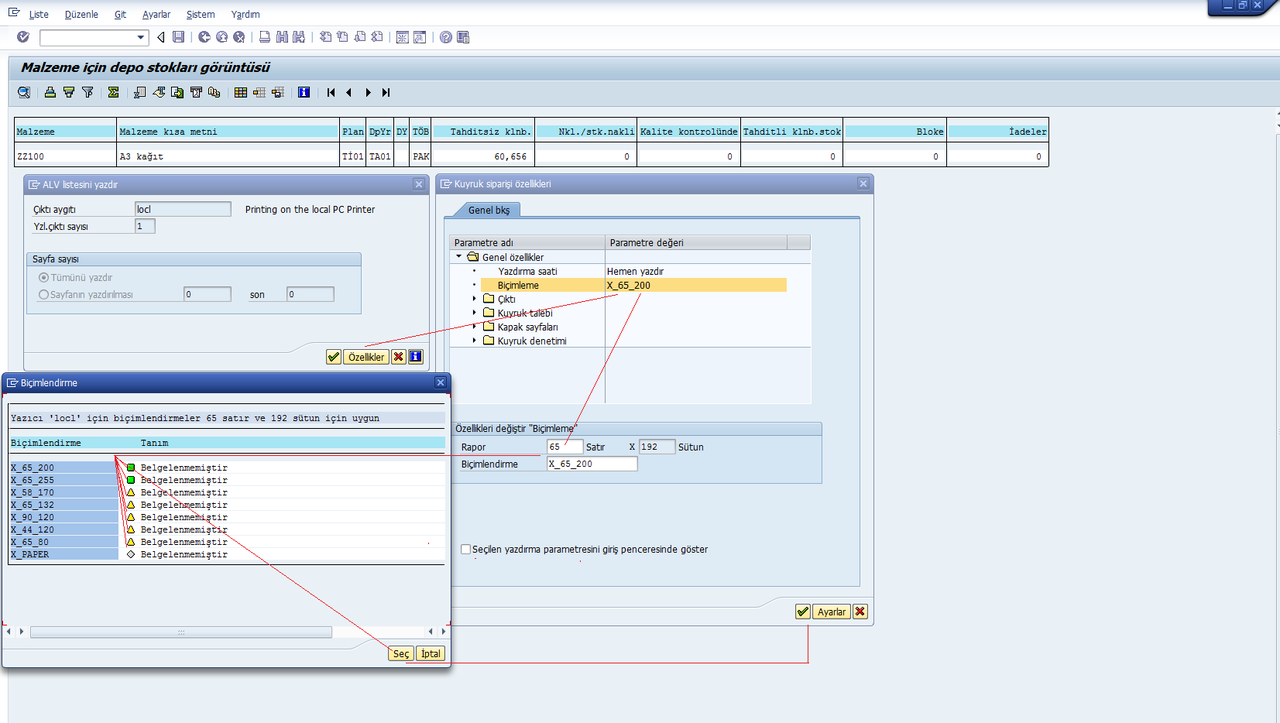Click the Total sigma icon
This screenshot has width=1280, height=723.
point(113,92)
